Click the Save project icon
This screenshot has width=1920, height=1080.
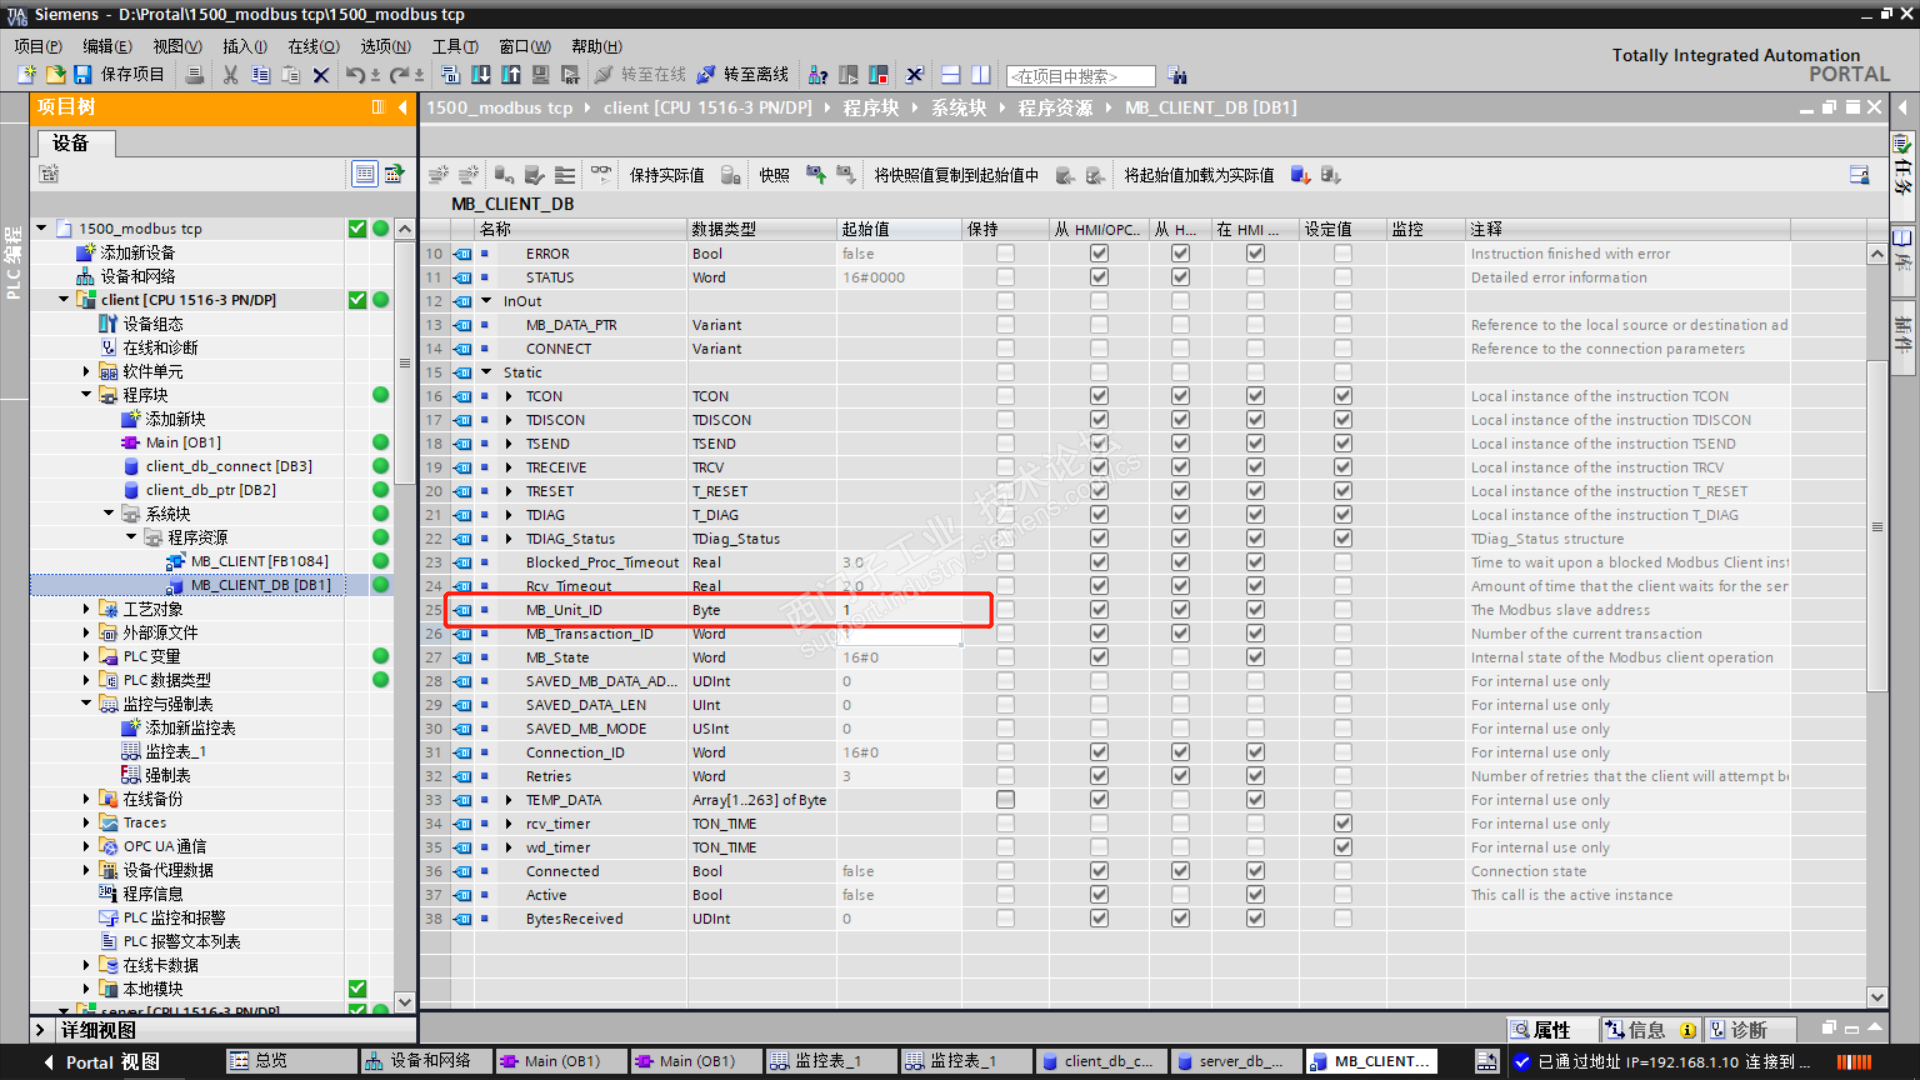point(83,75)
